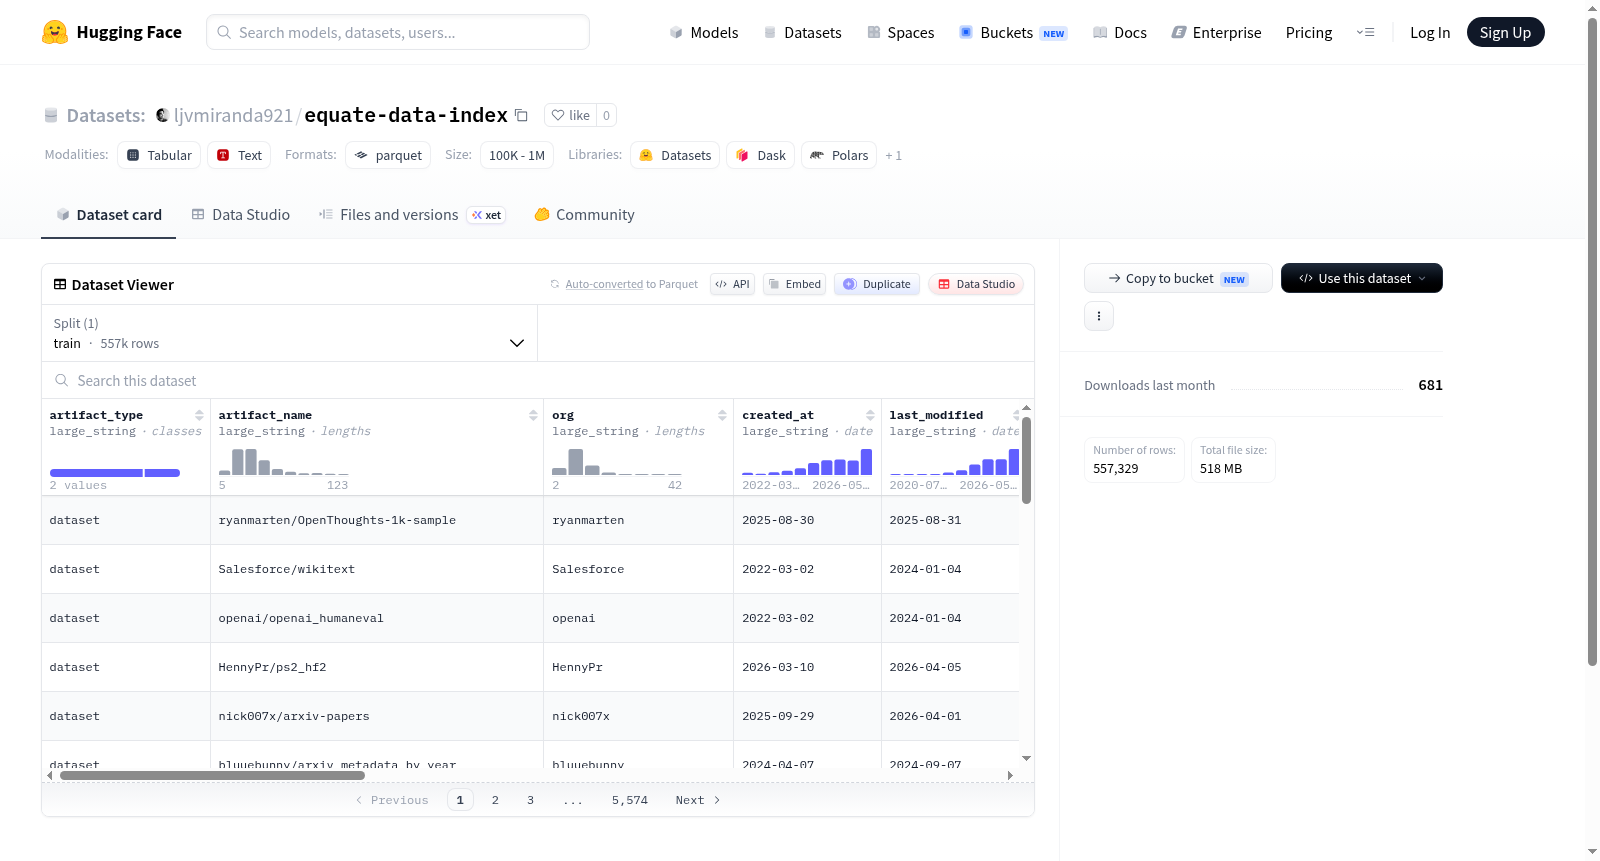
Task: Click the 2025-08-30 created_at cell
Action: click(808, 520)
